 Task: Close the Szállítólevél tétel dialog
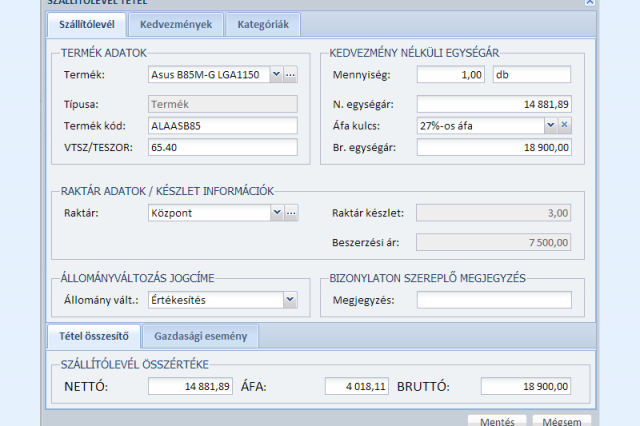(x=589, y=2)
